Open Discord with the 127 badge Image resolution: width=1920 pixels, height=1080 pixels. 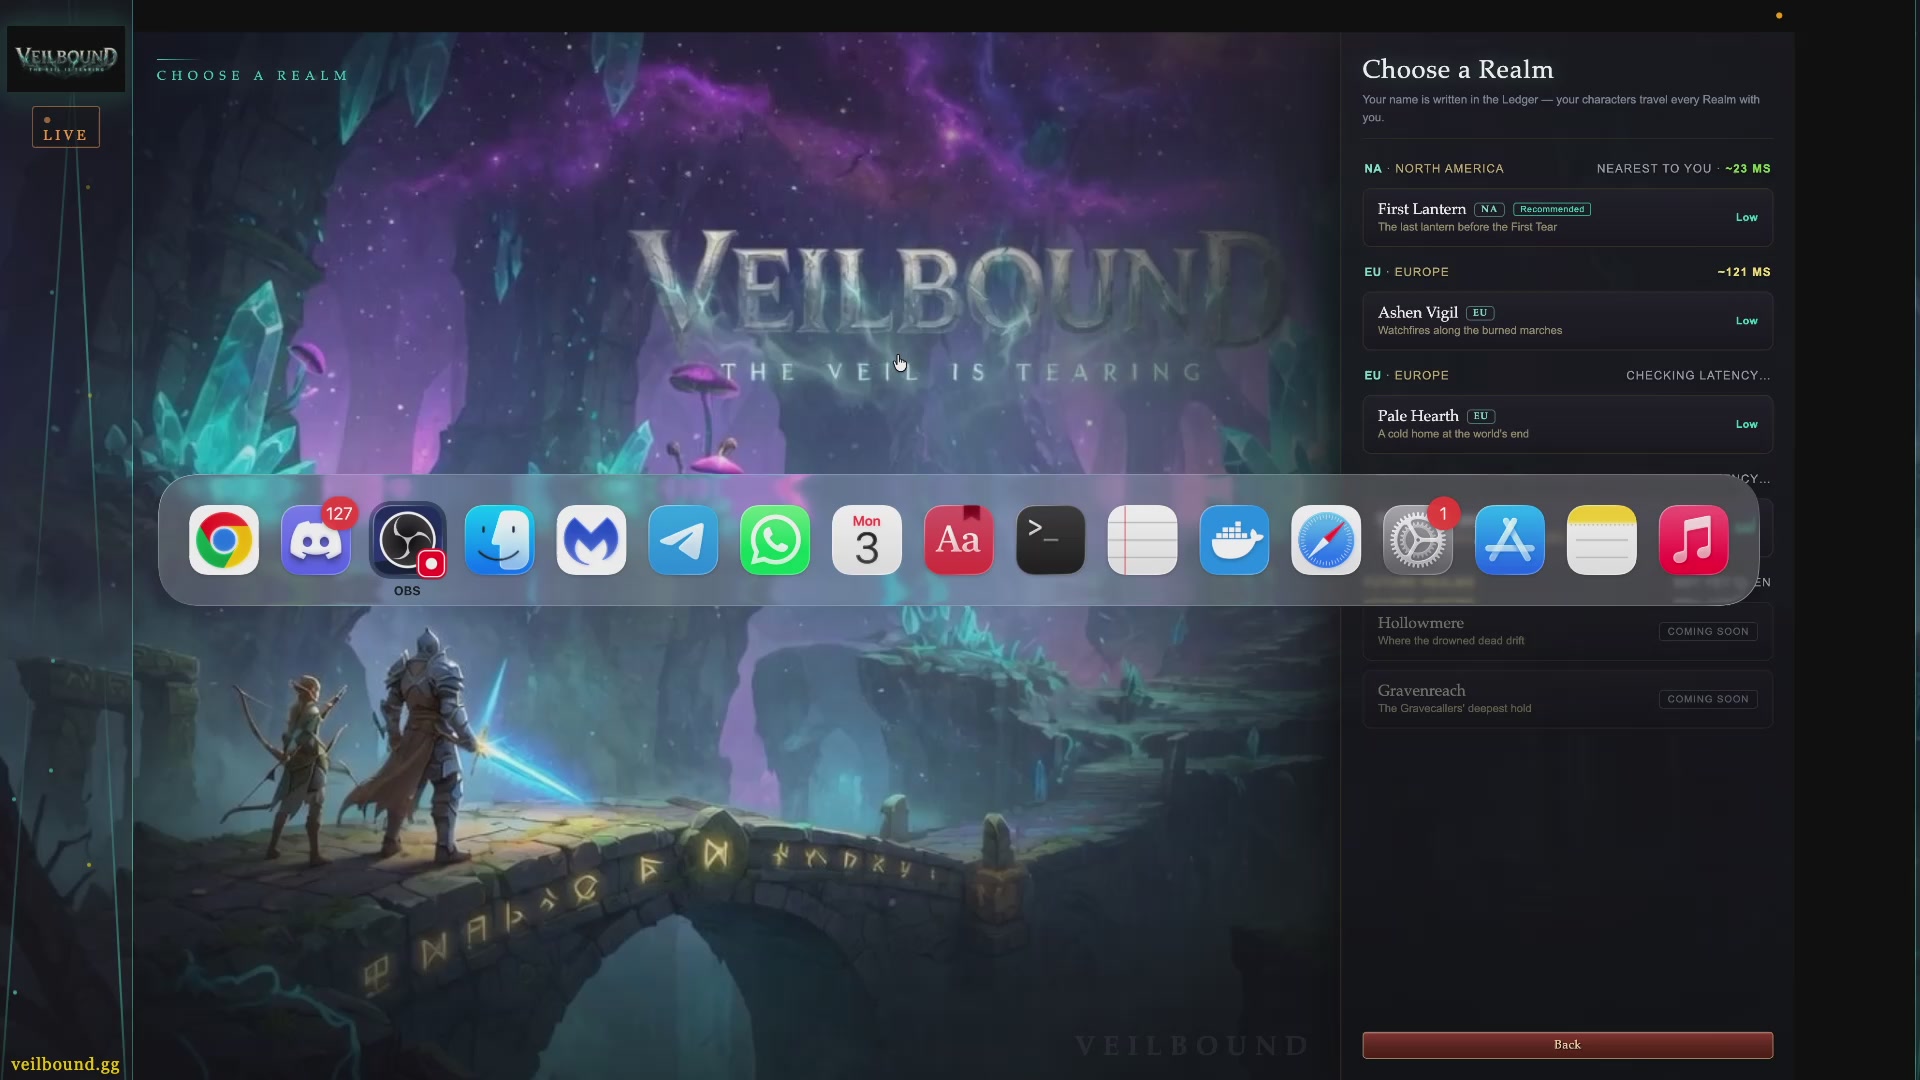(x=316, y=540)
